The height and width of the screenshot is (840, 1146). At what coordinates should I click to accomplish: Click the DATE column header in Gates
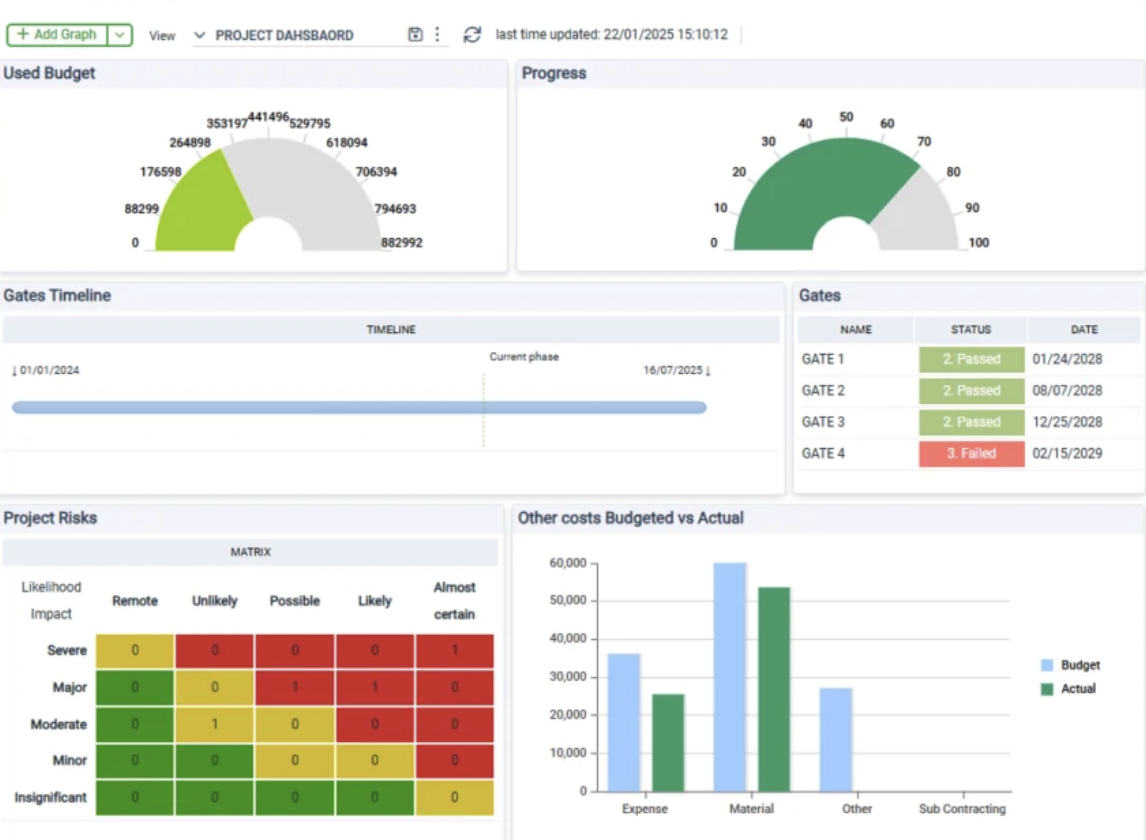tap(1084, 329)
